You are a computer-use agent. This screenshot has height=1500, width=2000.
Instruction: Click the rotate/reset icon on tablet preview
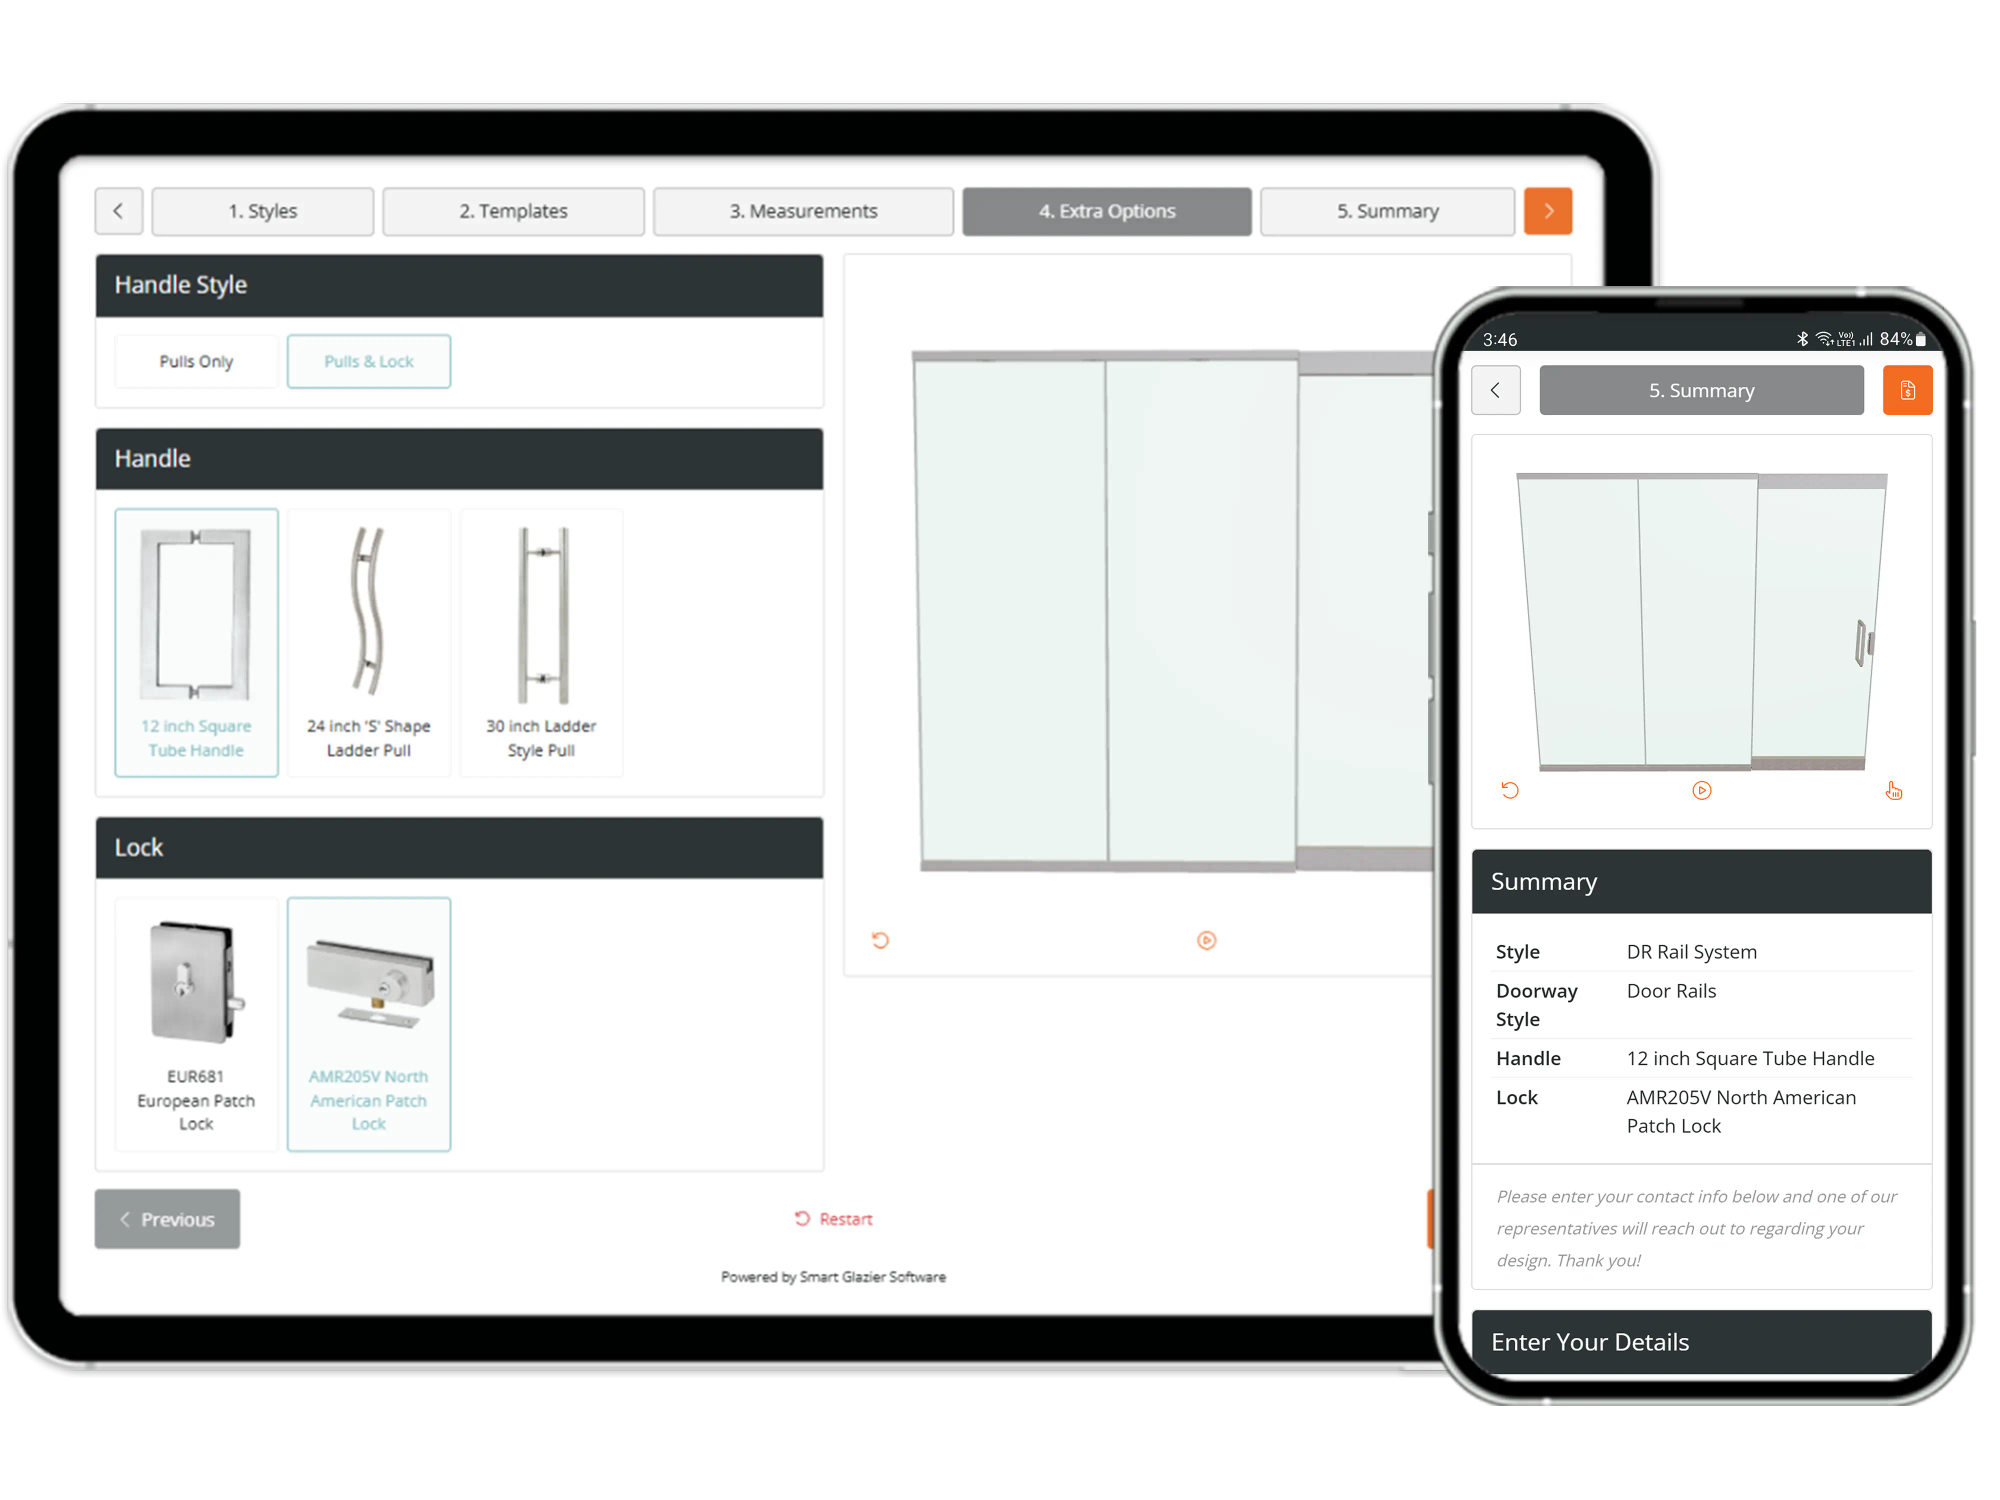pyautogui.click(x=880, y=941)
